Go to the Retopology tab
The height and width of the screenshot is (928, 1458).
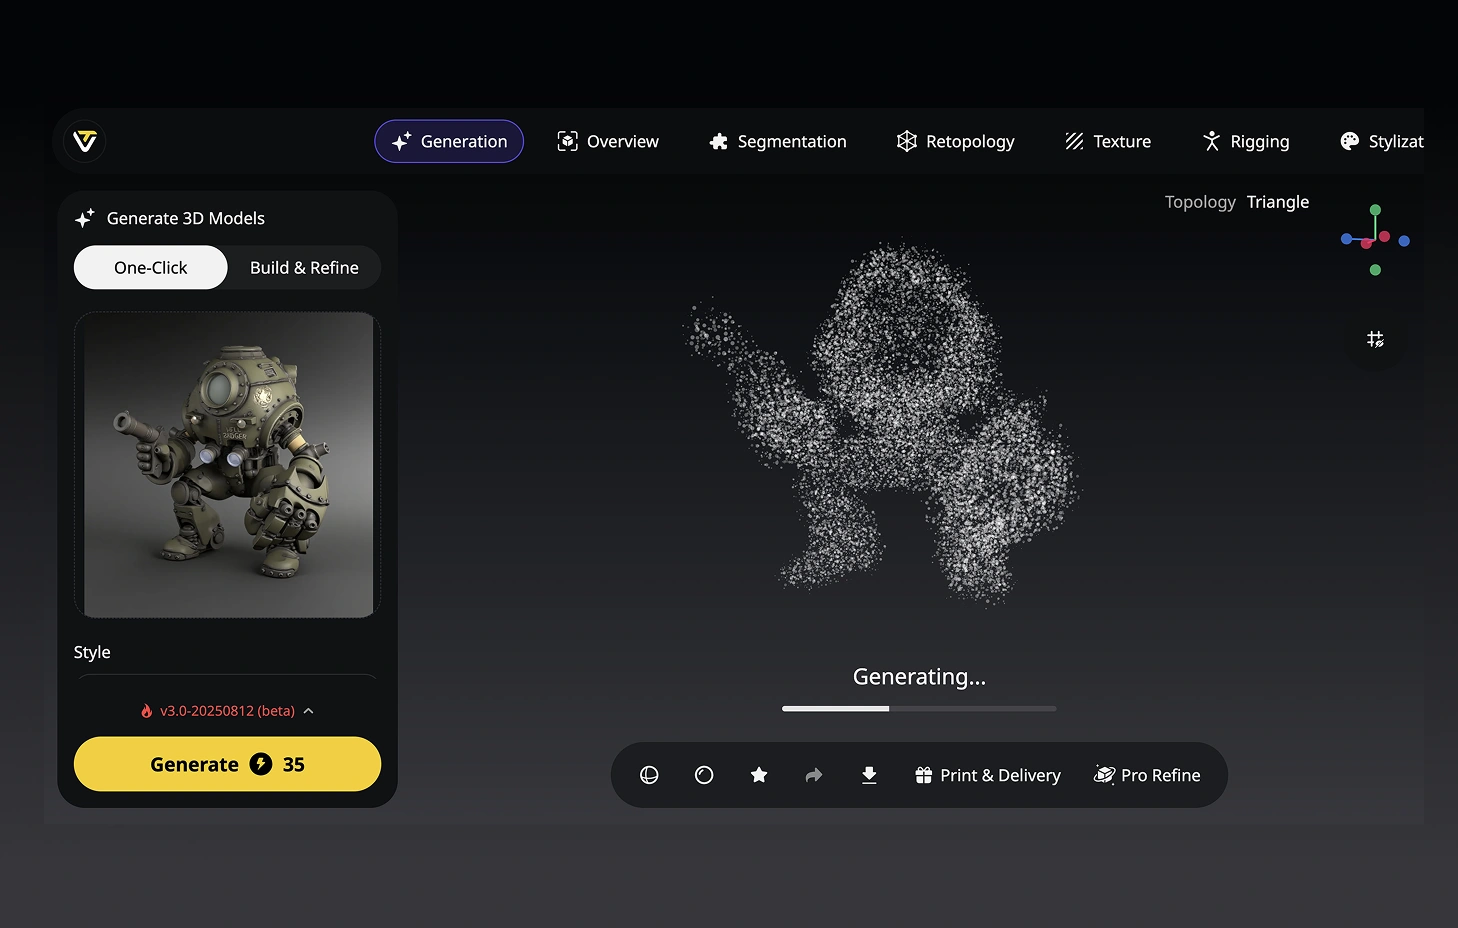tap(956, 142)
